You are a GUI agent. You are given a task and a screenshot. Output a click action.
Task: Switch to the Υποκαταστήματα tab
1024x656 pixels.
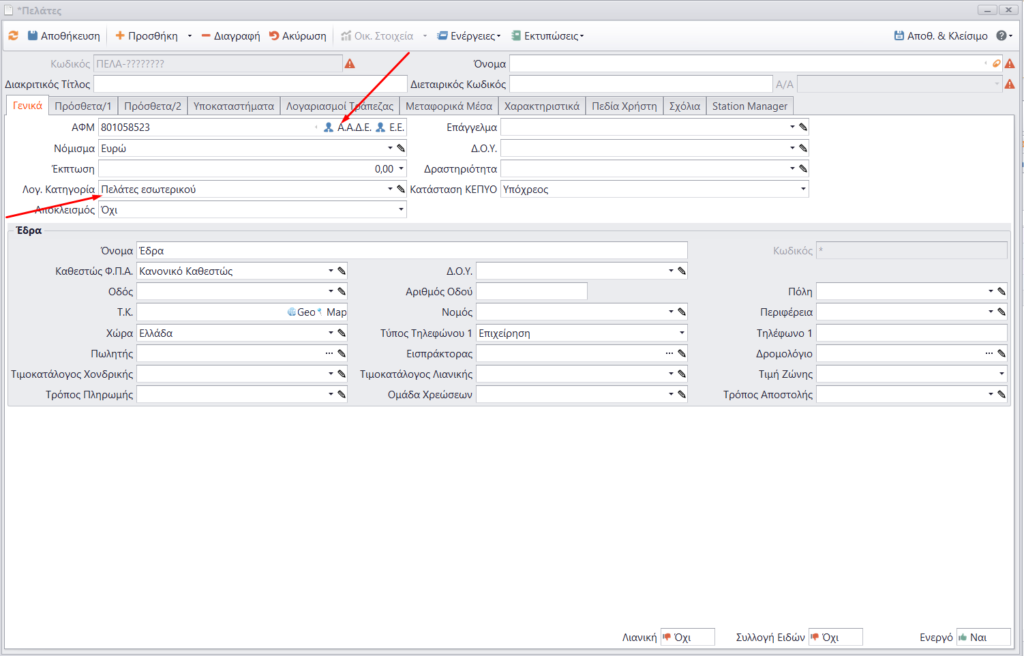[233, 106]
